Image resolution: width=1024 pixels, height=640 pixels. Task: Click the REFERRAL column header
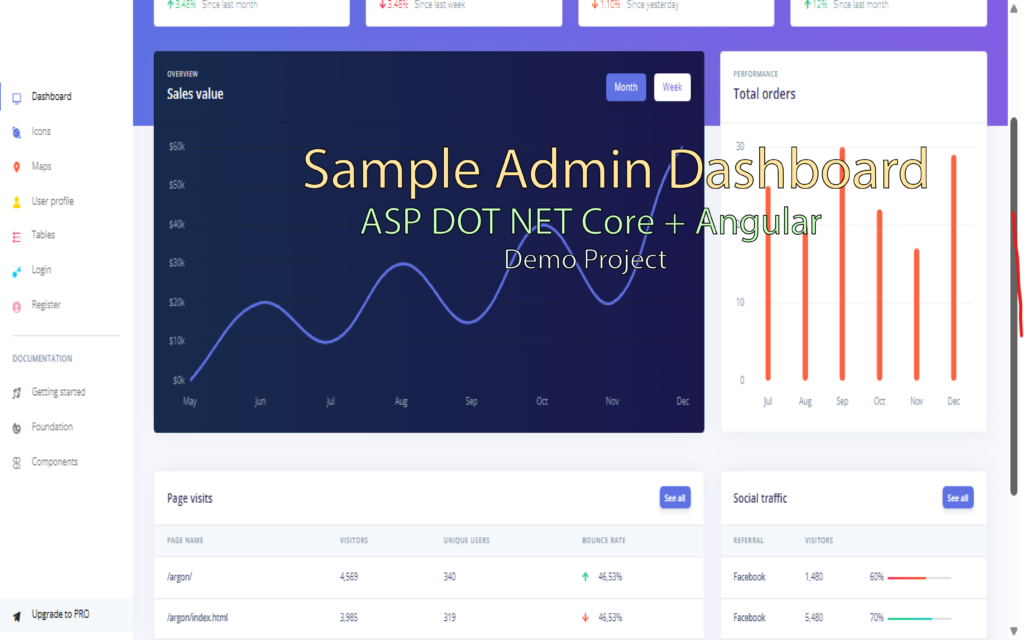748,540
